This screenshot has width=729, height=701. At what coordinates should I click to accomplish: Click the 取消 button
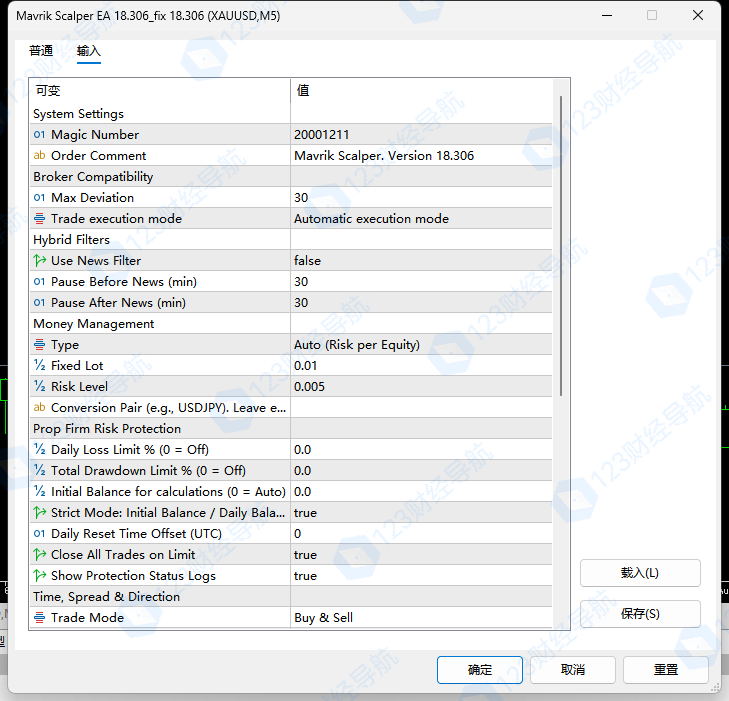tap(573, 670)
